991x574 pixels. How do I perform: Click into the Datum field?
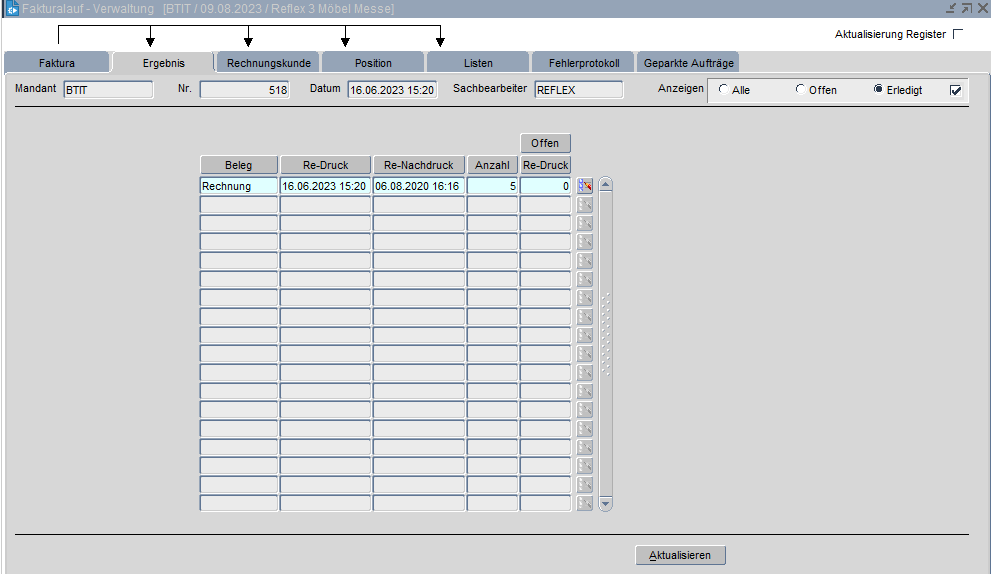[x=392, y=90]
